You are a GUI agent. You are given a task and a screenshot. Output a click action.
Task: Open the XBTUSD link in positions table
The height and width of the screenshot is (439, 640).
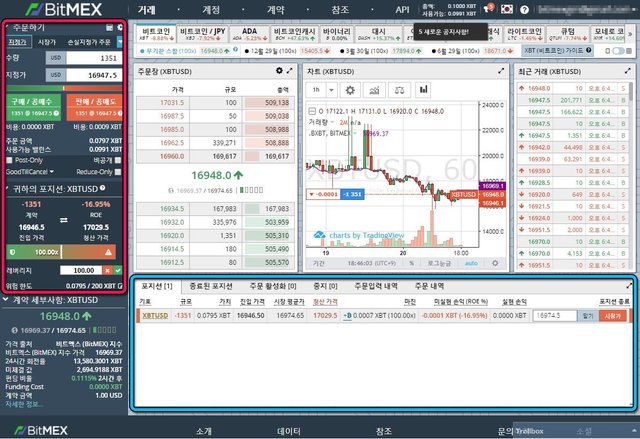pos(155,315)
